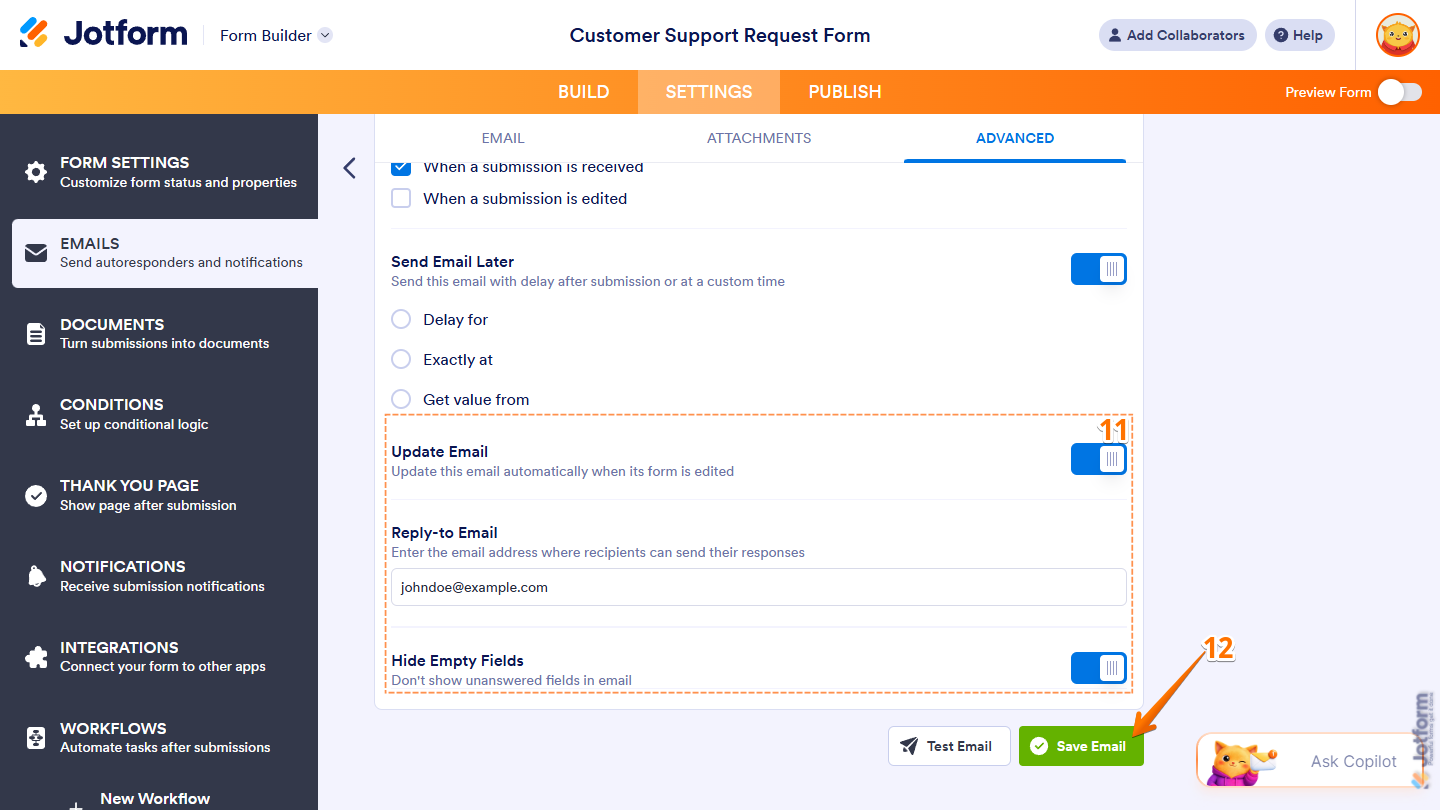This screenshot has height=810, width=1440.
Task: Open the EMAIL sub-tab
Action: pos(503,138)
